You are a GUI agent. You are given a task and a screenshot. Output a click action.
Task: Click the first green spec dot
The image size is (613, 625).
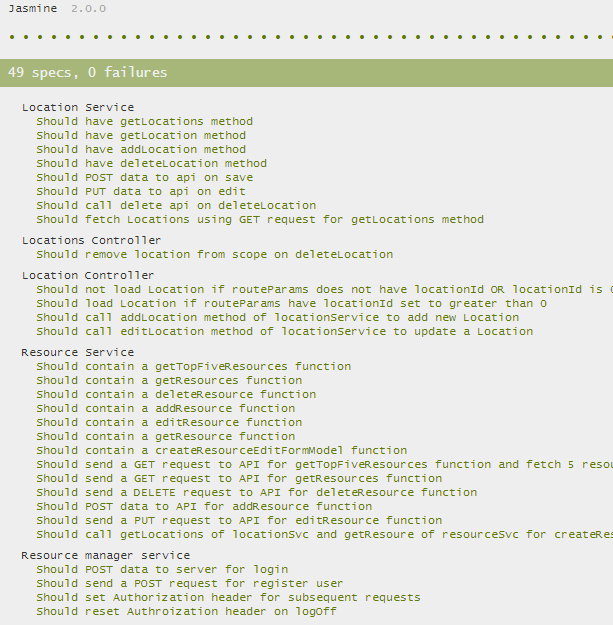coord(12,37)
